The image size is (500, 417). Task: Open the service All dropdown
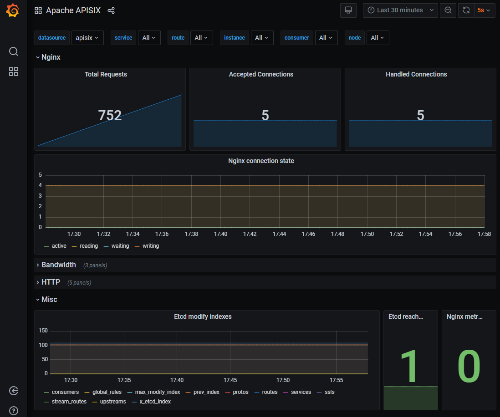point(149,38)
